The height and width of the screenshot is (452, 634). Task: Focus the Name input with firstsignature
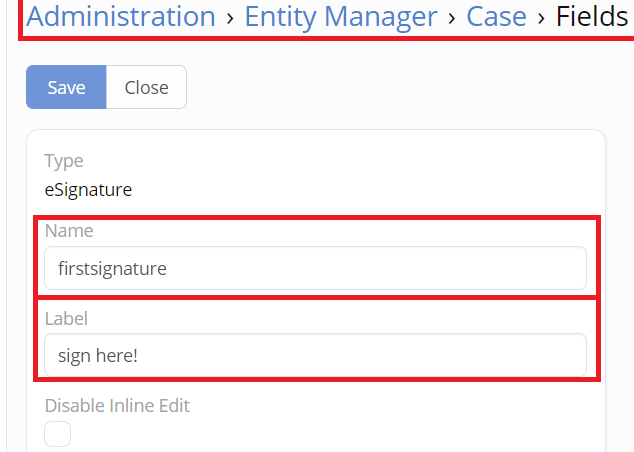click(315, 268)
